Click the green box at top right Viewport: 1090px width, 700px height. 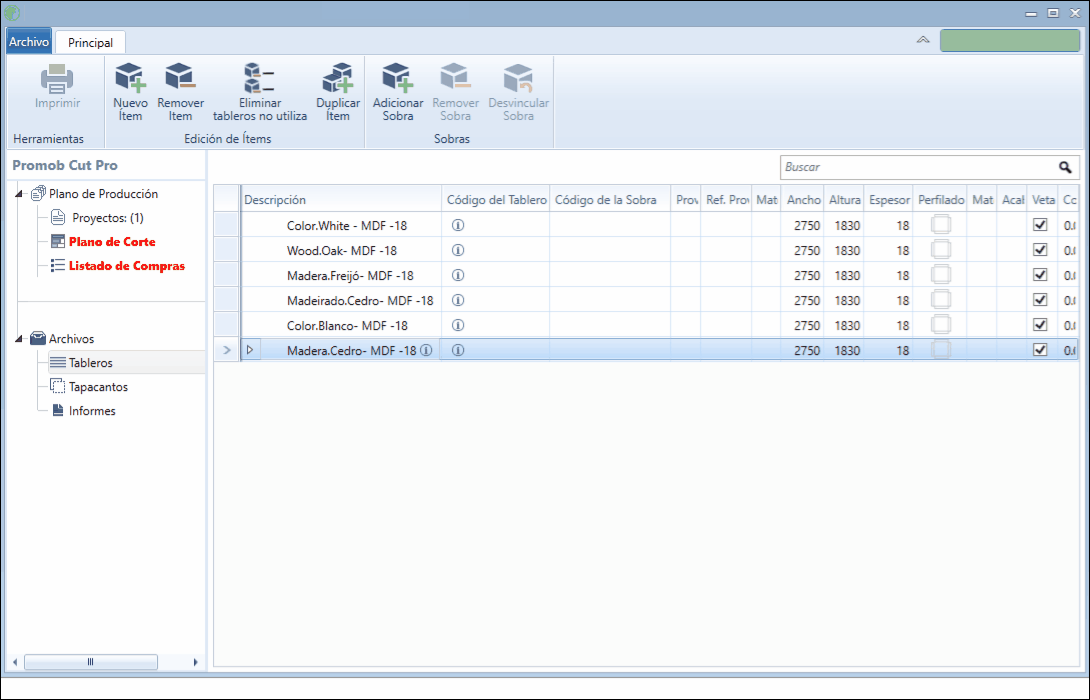pos(1009,40)
